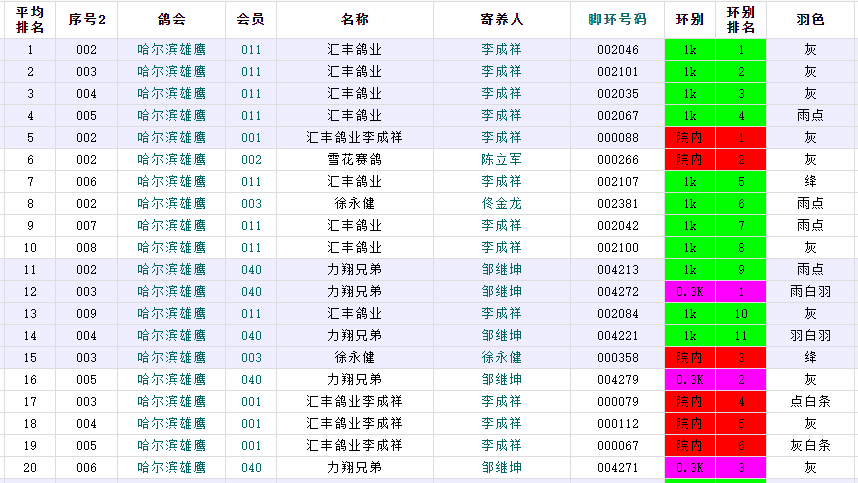Click the 平均排名 column header
The image size is (858, 483).
29,19
